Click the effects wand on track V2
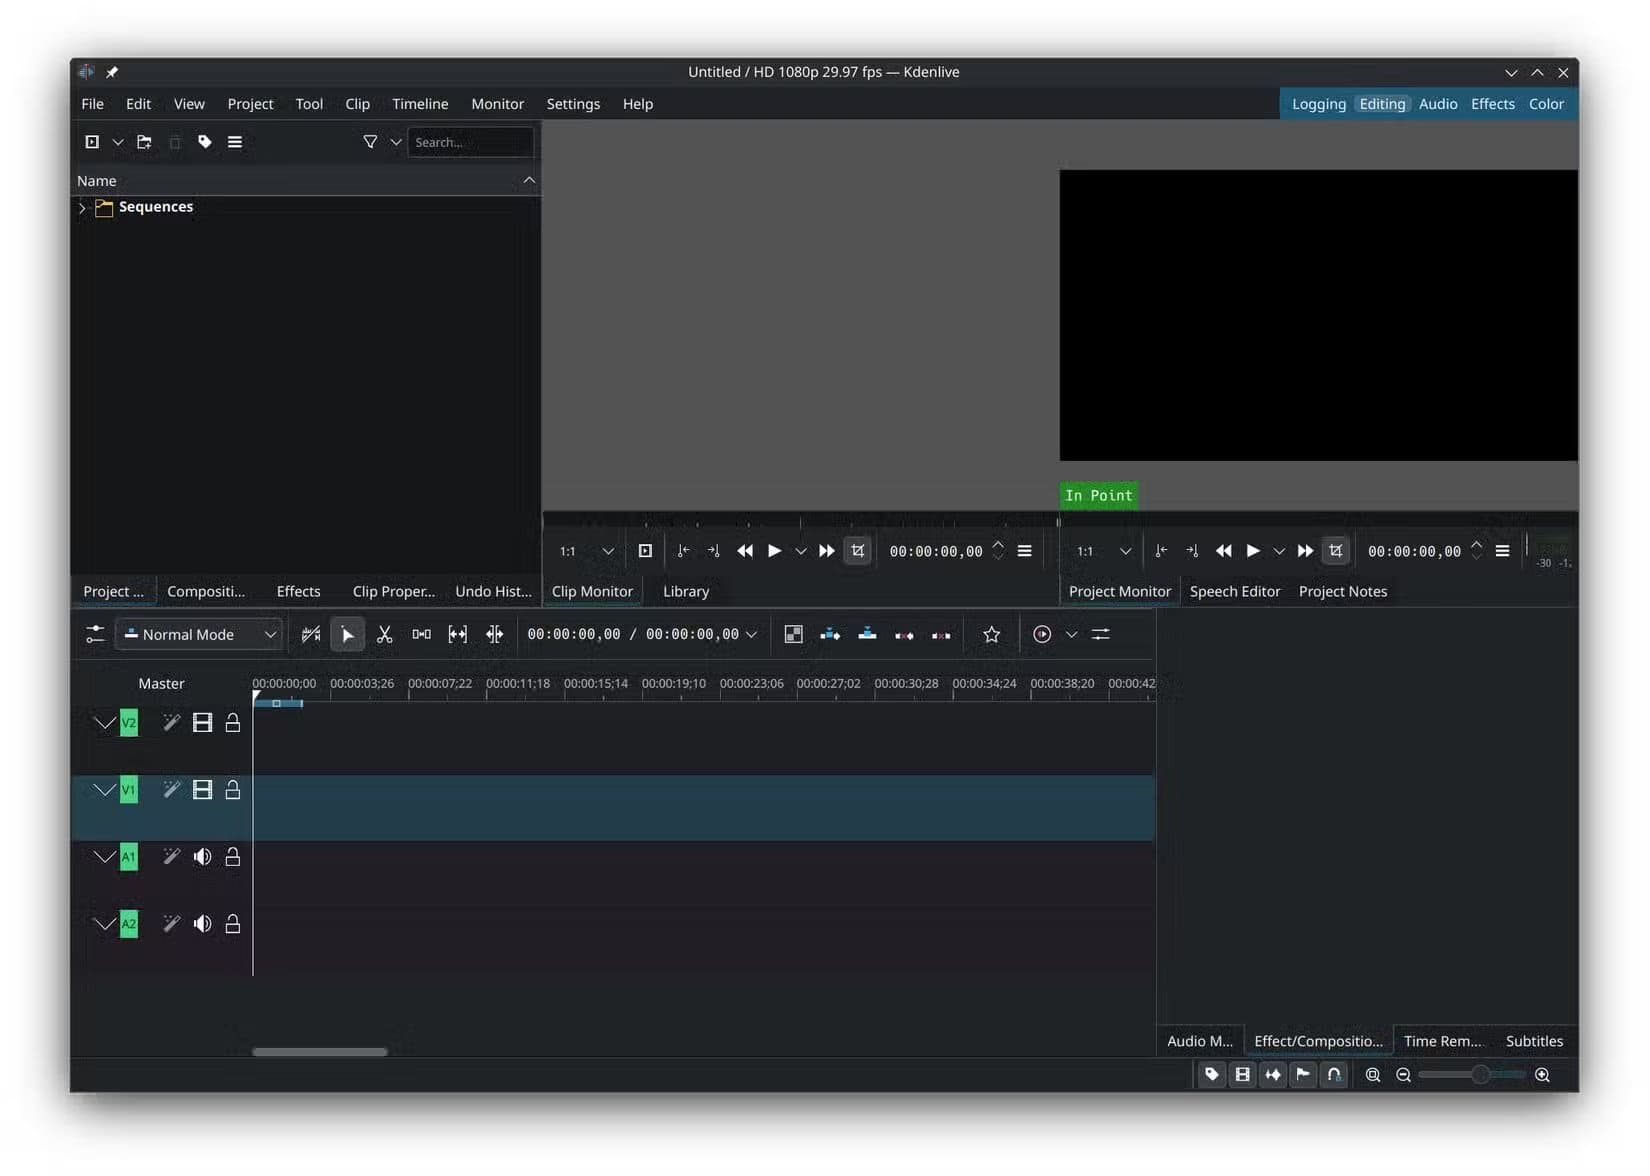This screenshot has height=1176, width=1650. [172, 722]
